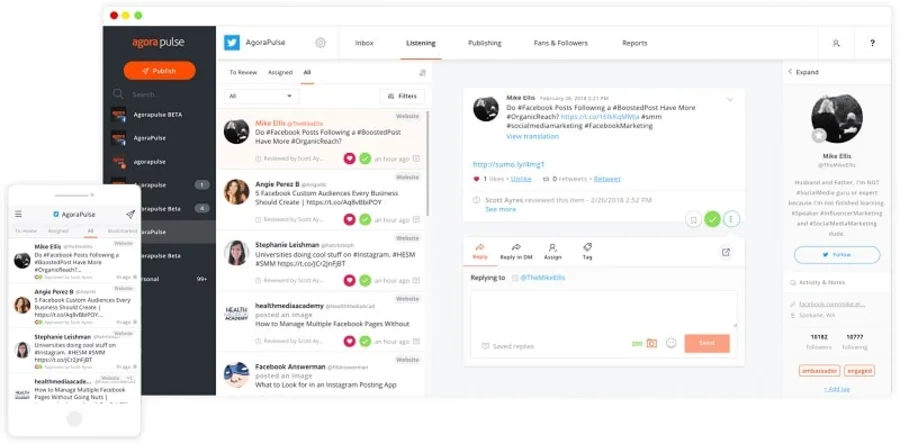
Task: Open settings gear next to AgoraPulse
Action: pyautogui.click(x=321, y=43)
